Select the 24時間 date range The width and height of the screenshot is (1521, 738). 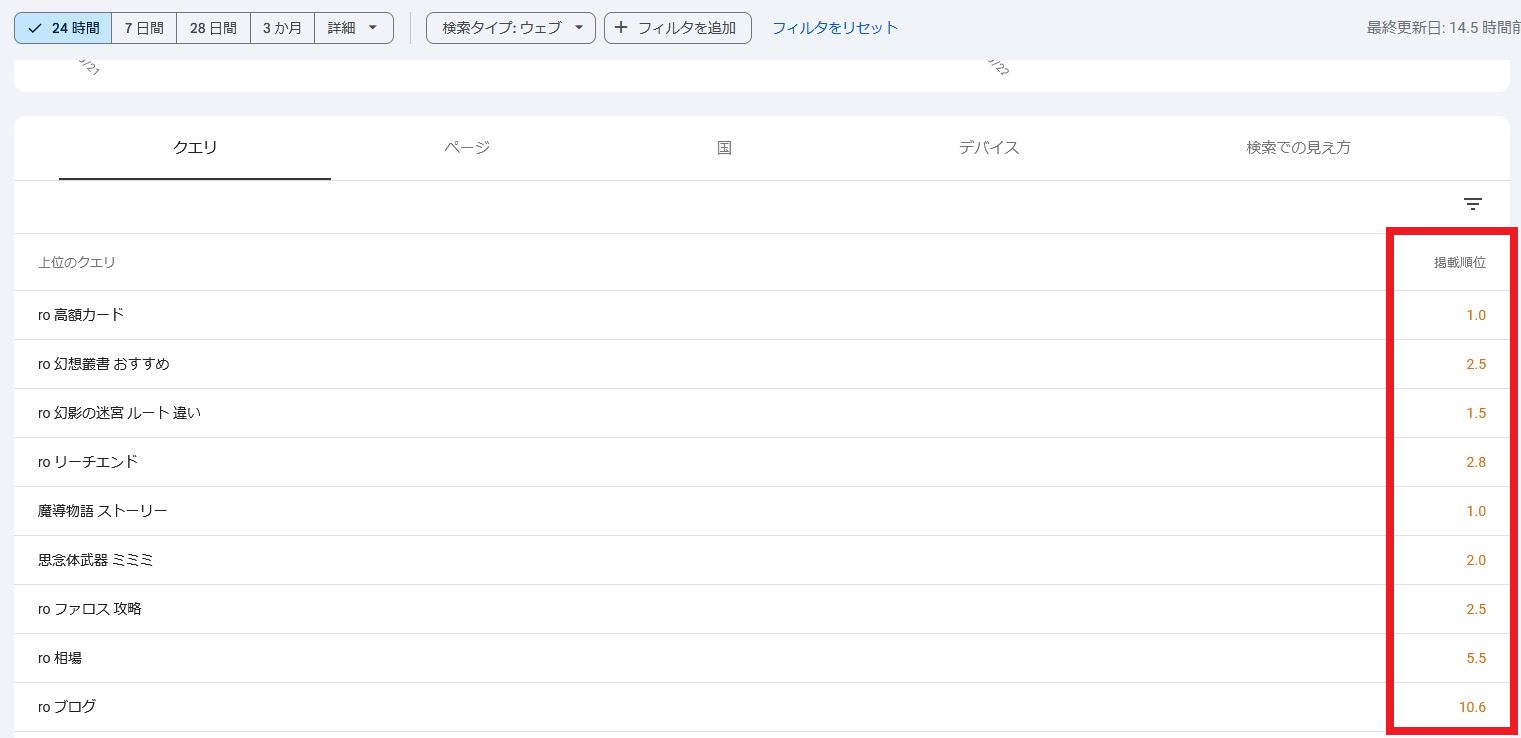[63, 28]
